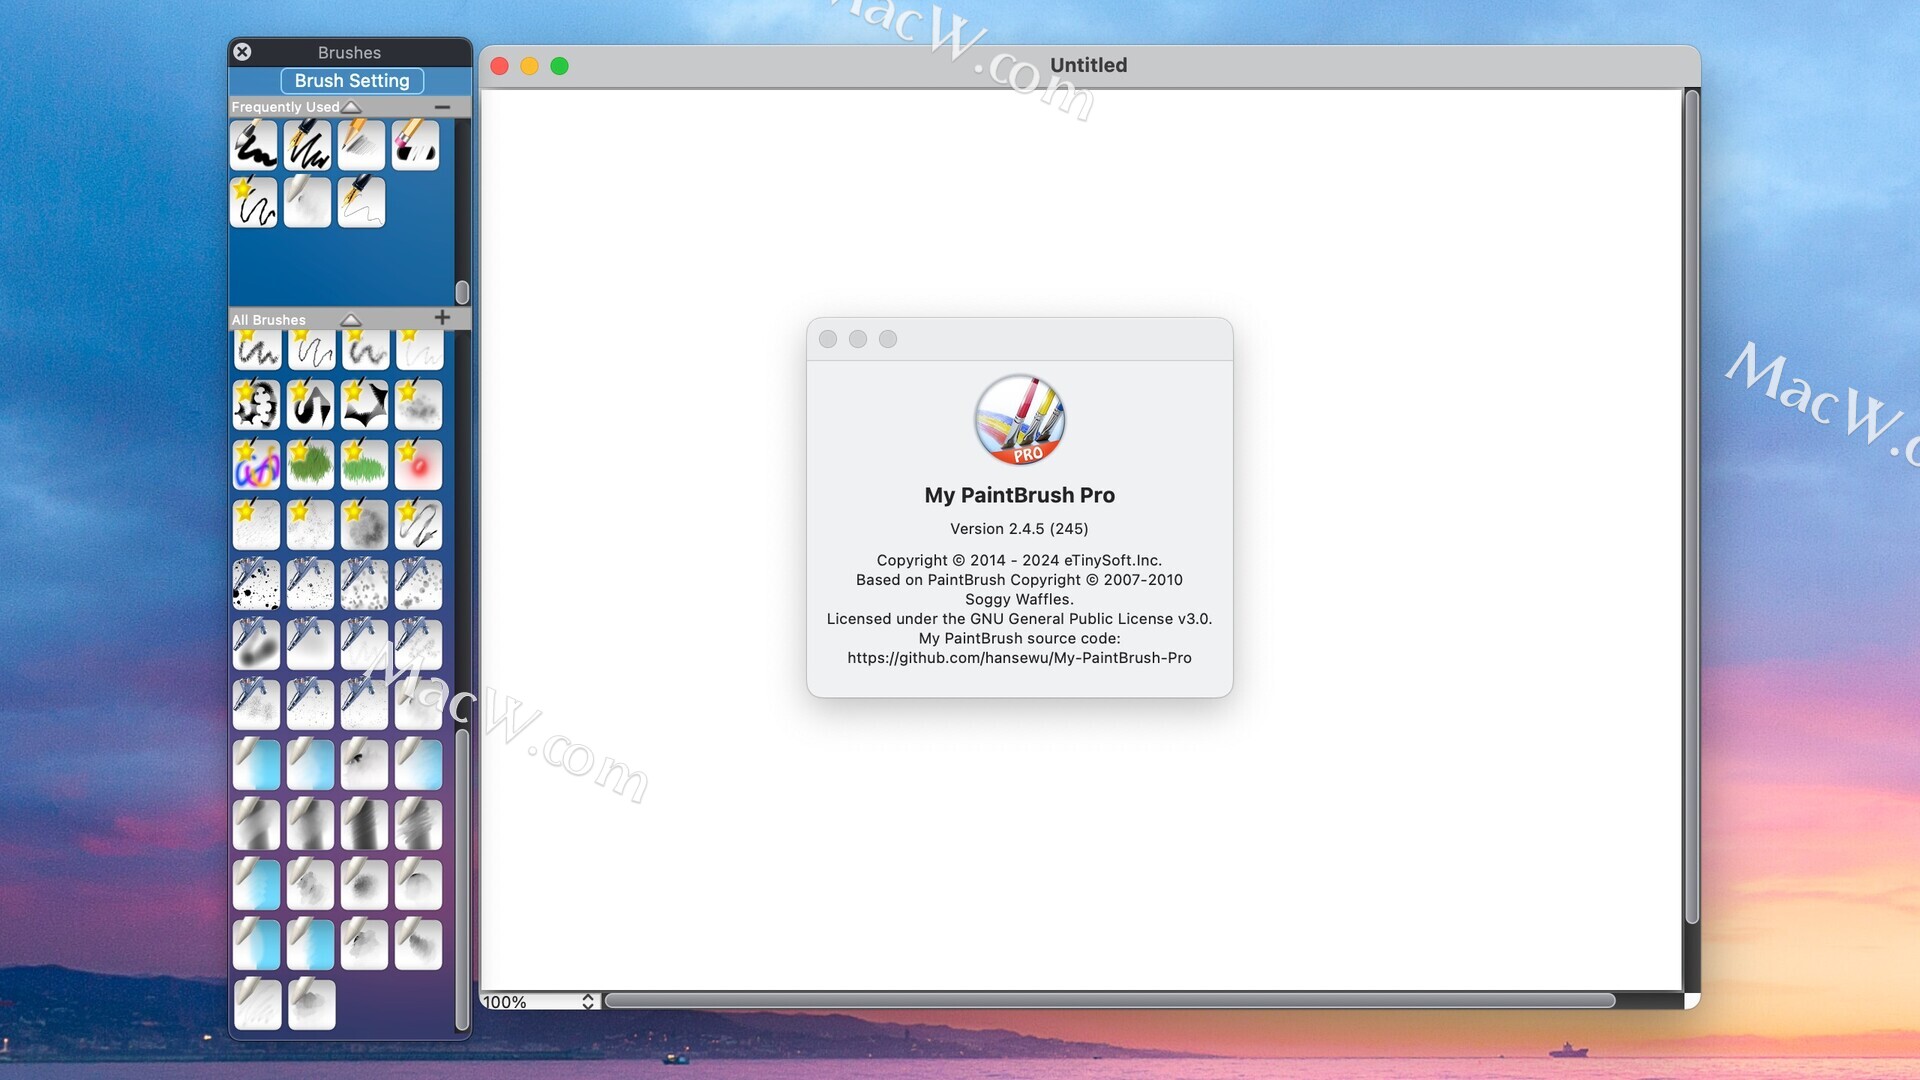Click the canvas horizontal scrollbar

click(x=1110, y=1001)
